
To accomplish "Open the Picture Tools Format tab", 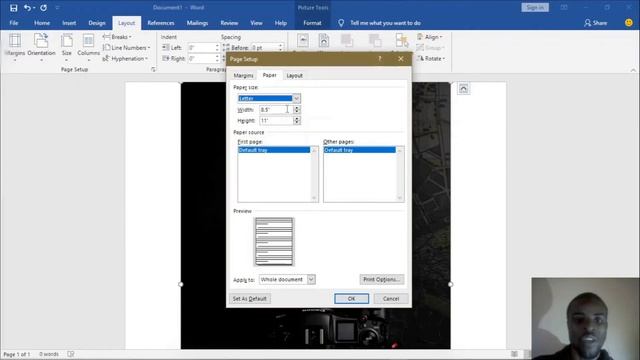I will 312,23.
